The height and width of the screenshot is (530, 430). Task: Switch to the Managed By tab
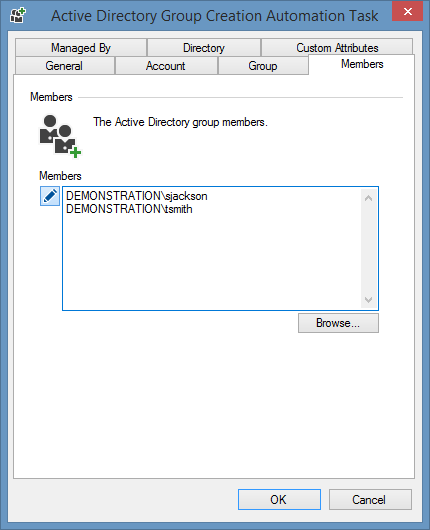point(81,48)
